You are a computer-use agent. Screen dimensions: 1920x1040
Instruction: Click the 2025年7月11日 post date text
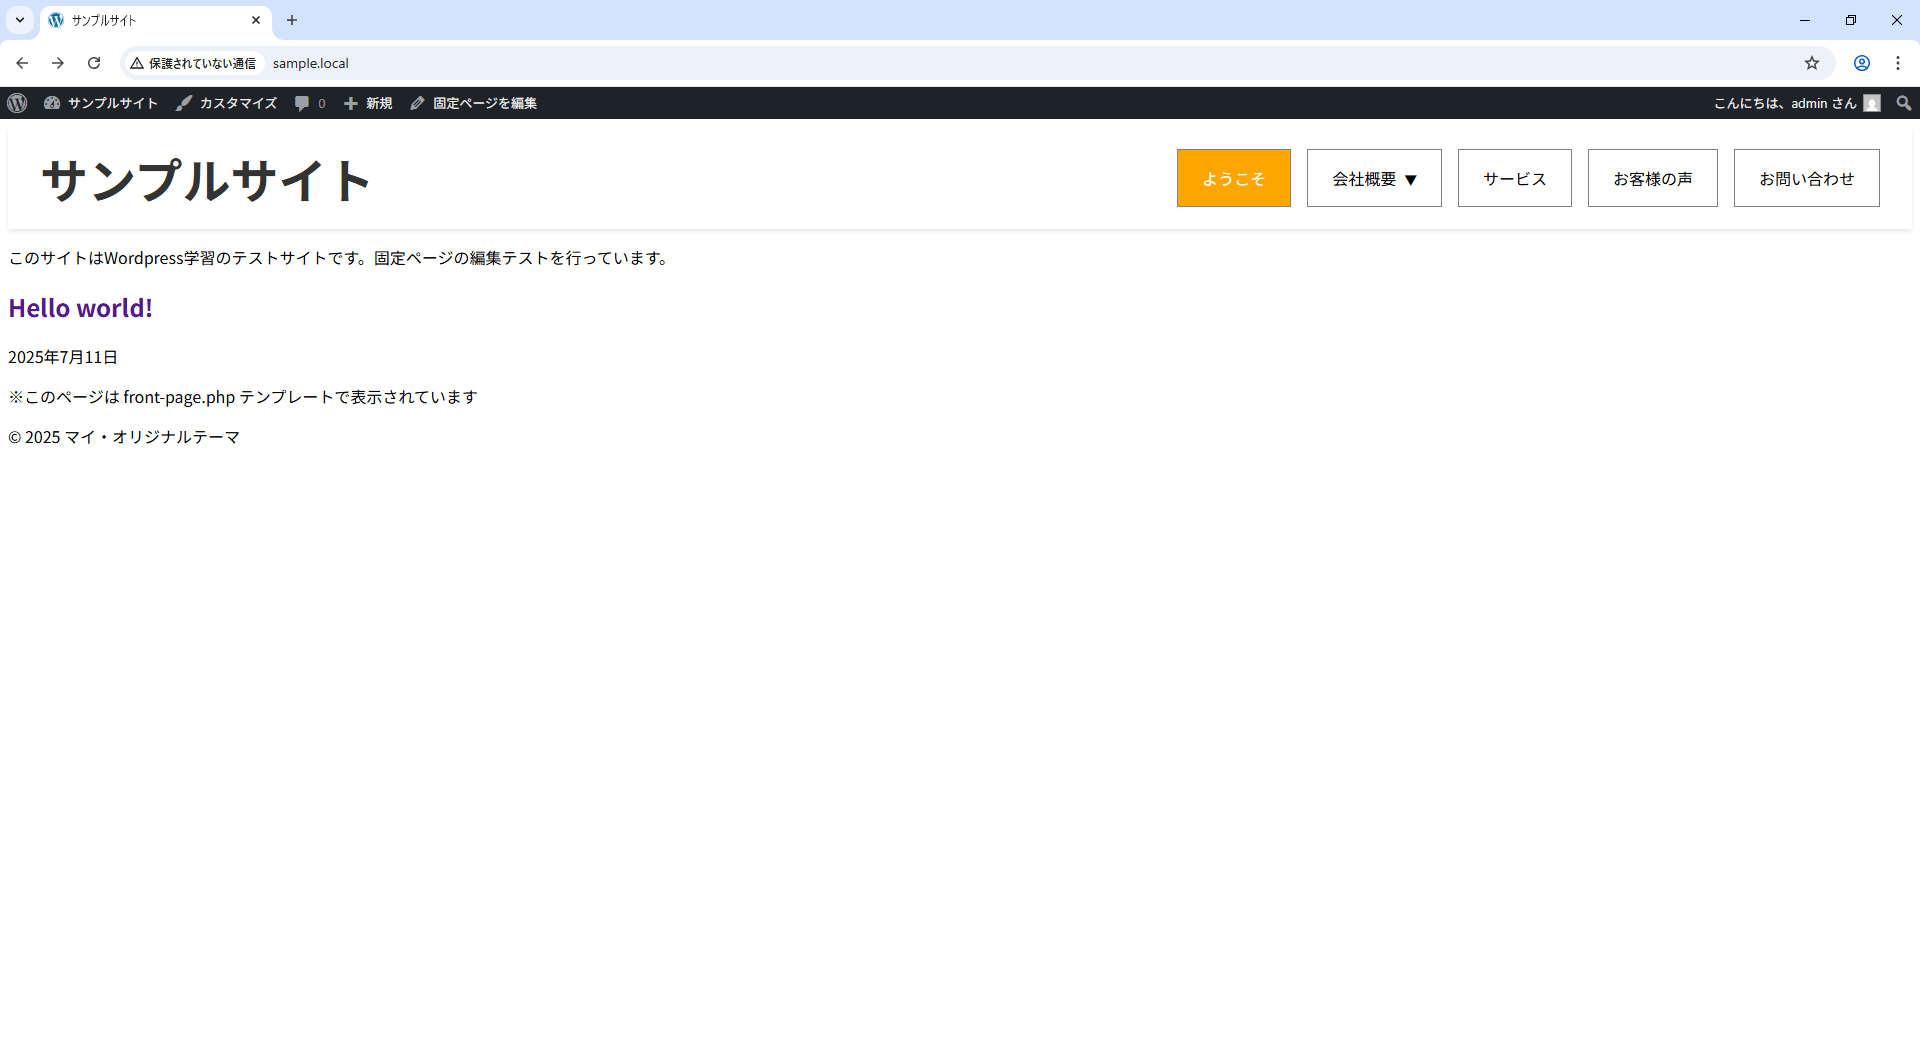pos(63,357)
